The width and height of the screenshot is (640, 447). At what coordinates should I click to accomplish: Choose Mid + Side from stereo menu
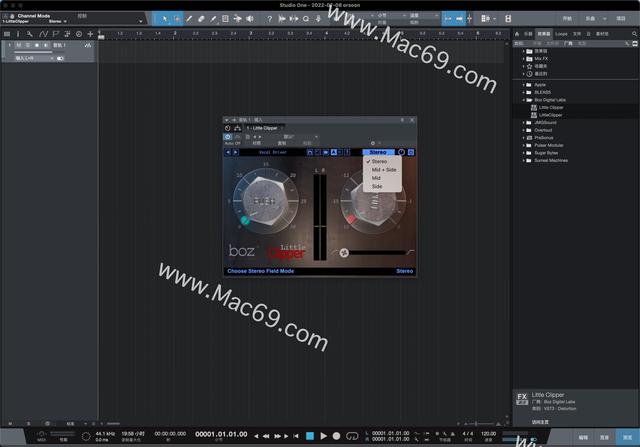[384, 170]
